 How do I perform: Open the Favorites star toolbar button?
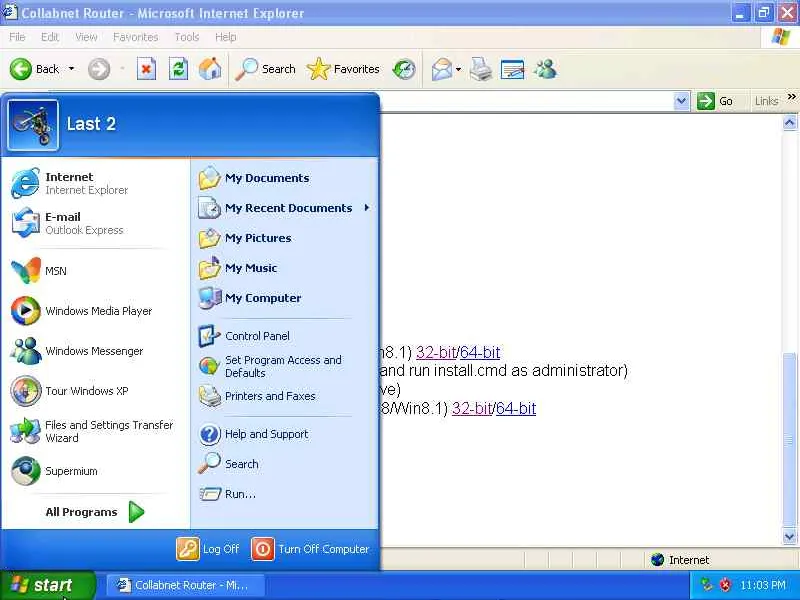pyautogui.click(x=343, y=69)
